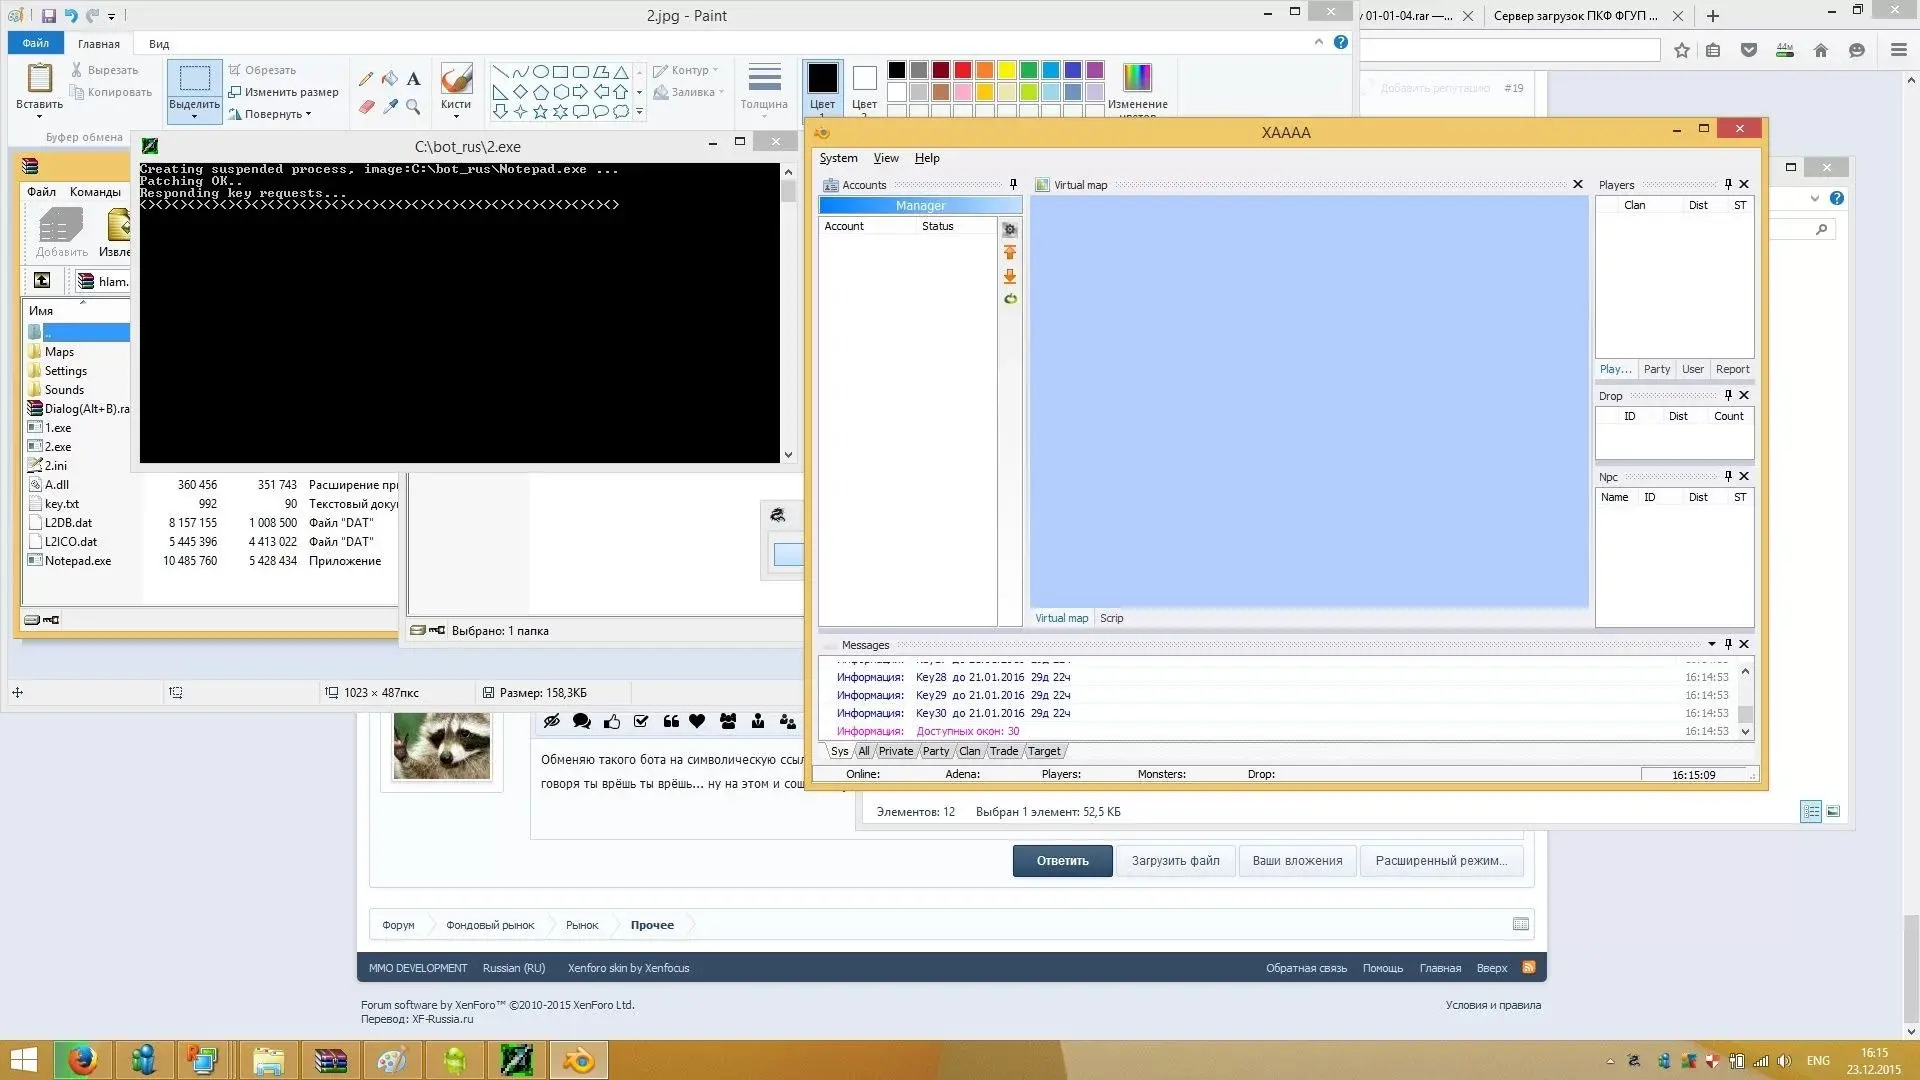The height and width of the screenshot is (1080, 1920).
Task: Click the Notepad.exe file in file list
Action: click(78, 559)
